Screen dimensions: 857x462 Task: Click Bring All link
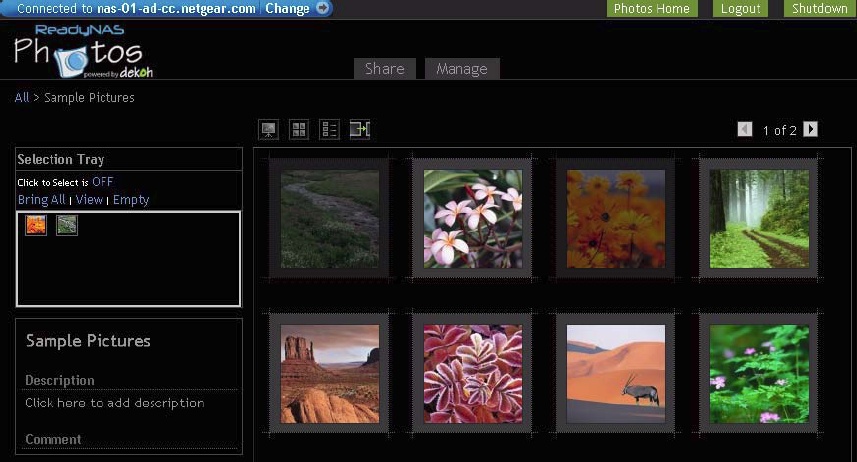pyautogui.click(x=42, y=200)
